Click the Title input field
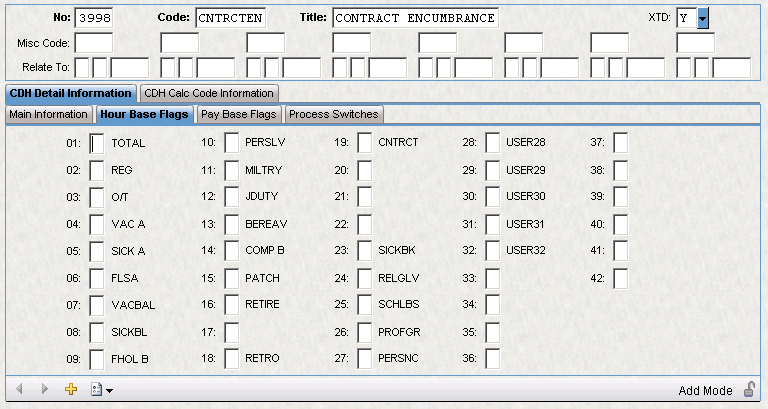 click(x=414, y=19)
